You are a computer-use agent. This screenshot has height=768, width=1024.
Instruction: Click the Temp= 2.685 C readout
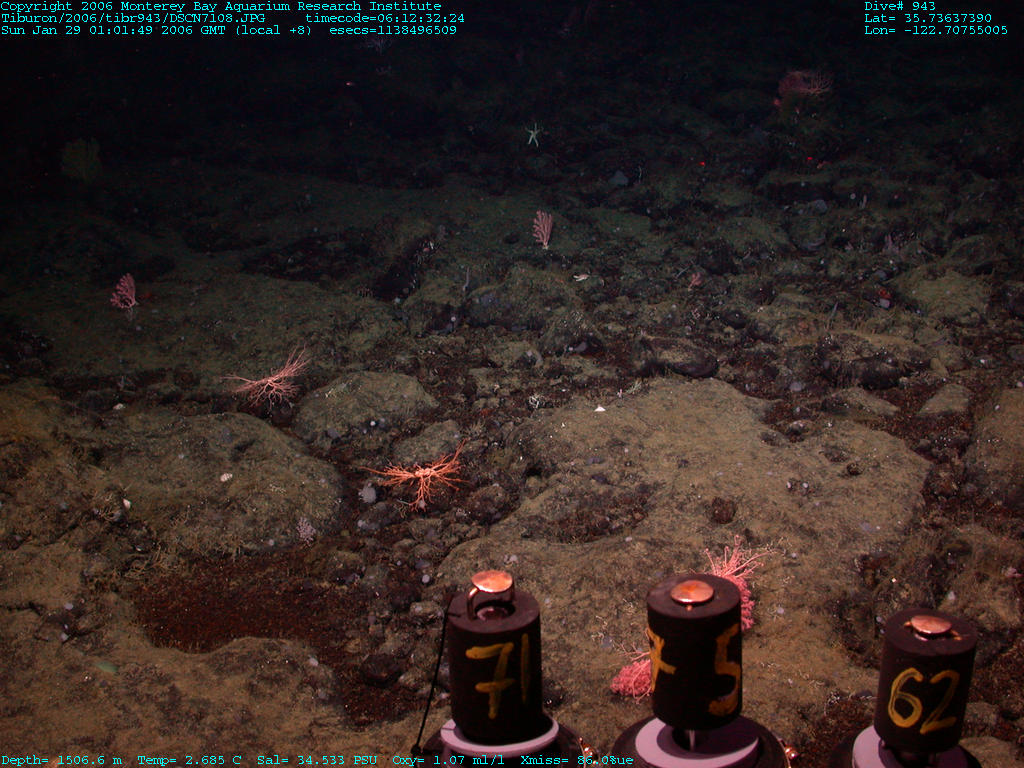189,760
